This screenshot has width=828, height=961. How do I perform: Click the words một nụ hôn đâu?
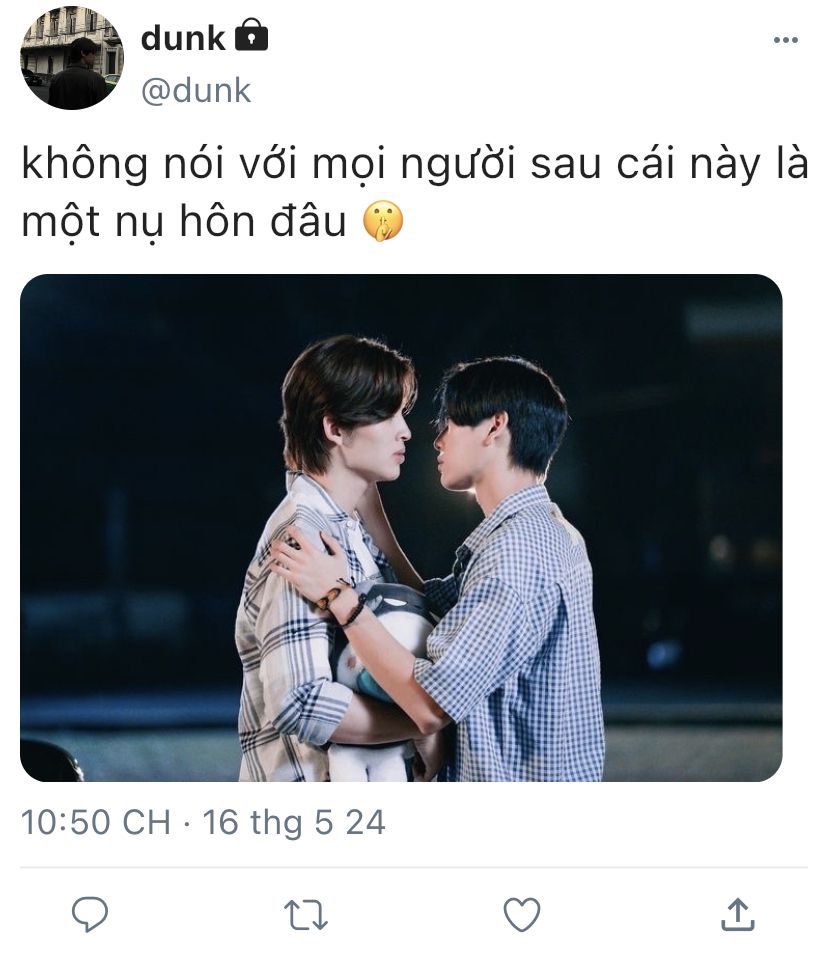click(x=184, y=222)
